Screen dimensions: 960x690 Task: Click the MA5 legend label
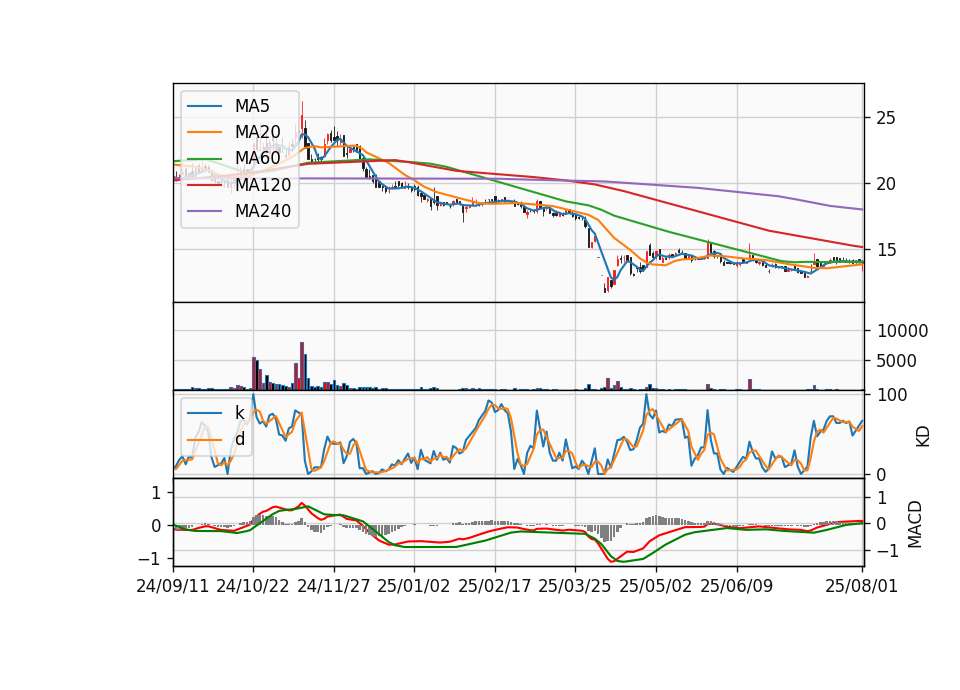click(x=252, y=106)
